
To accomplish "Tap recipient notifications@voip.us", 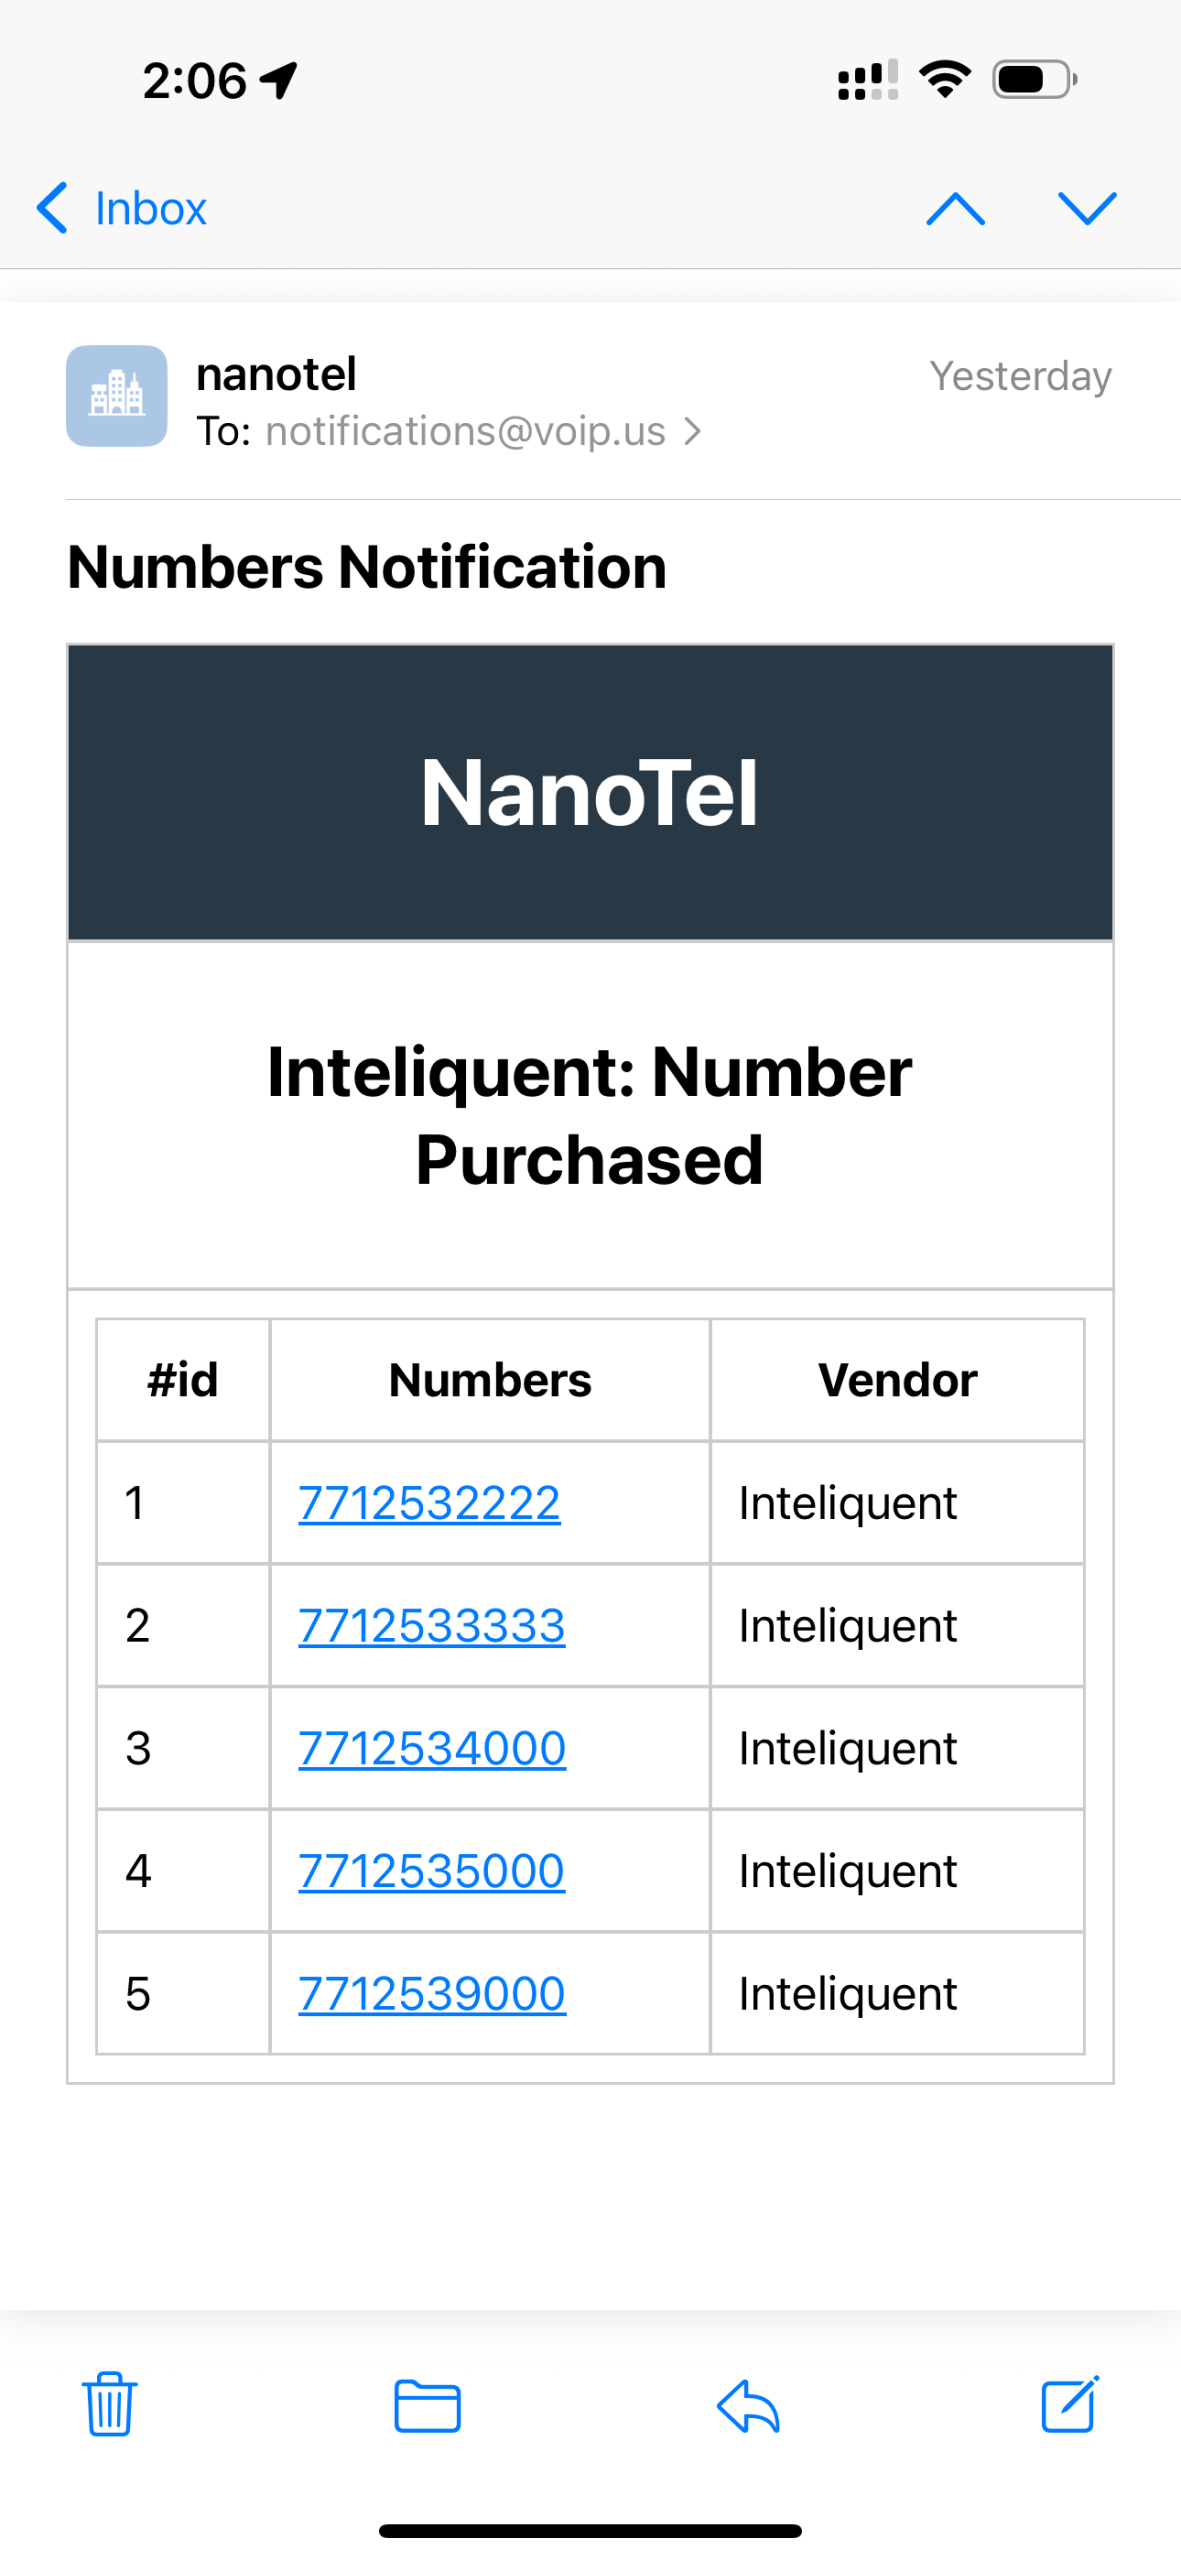I will coord(465,431).
